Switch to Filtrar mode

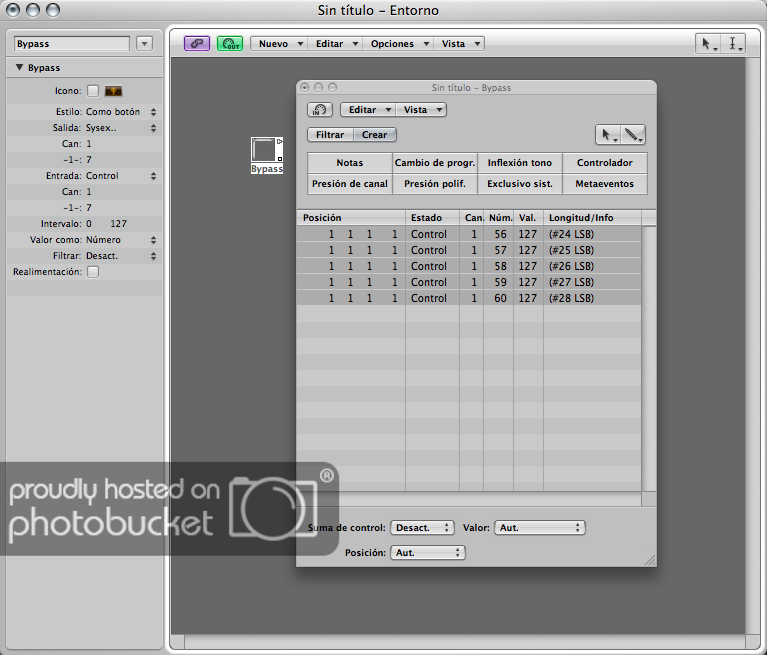click(x=330, y=135)
